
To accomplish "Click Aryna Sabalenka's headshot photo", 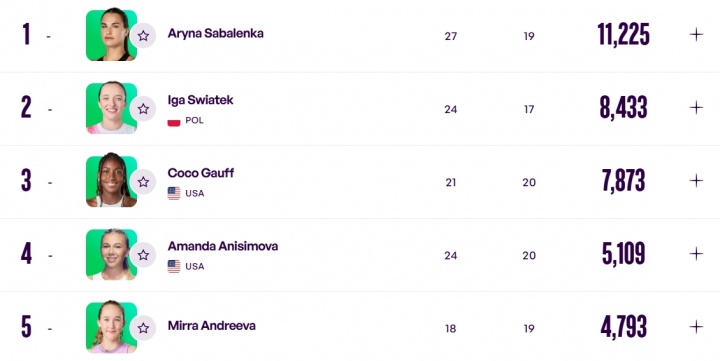I will tap(111, 34).
